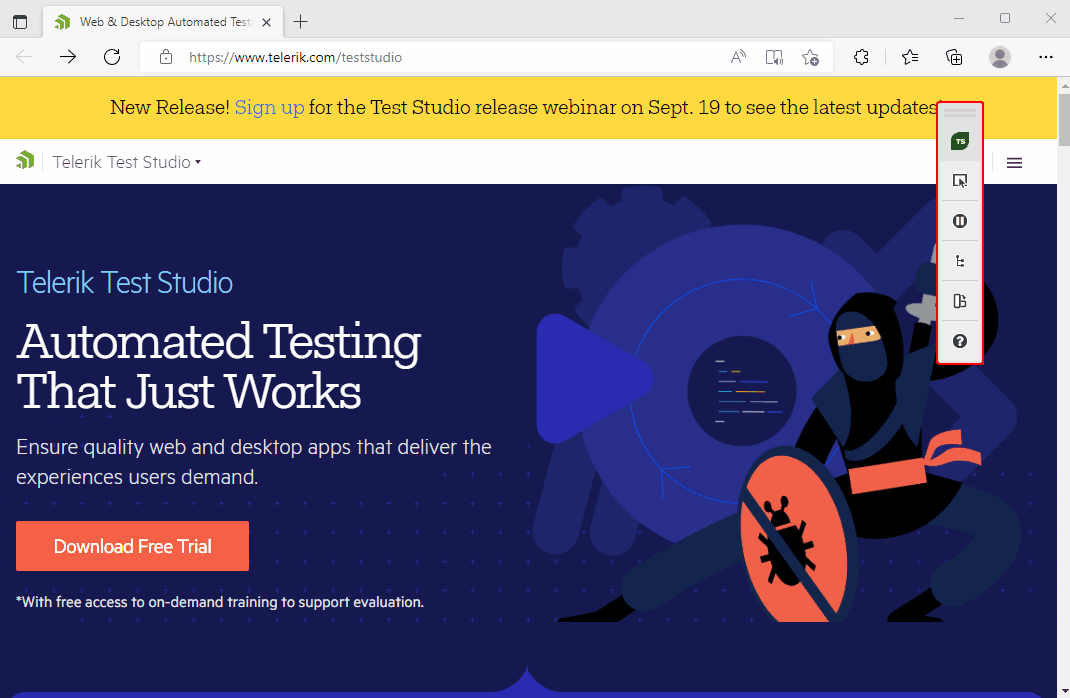Open the DOM explorer tree icon
The image size is (1070, 698).
tap(959, 261)
